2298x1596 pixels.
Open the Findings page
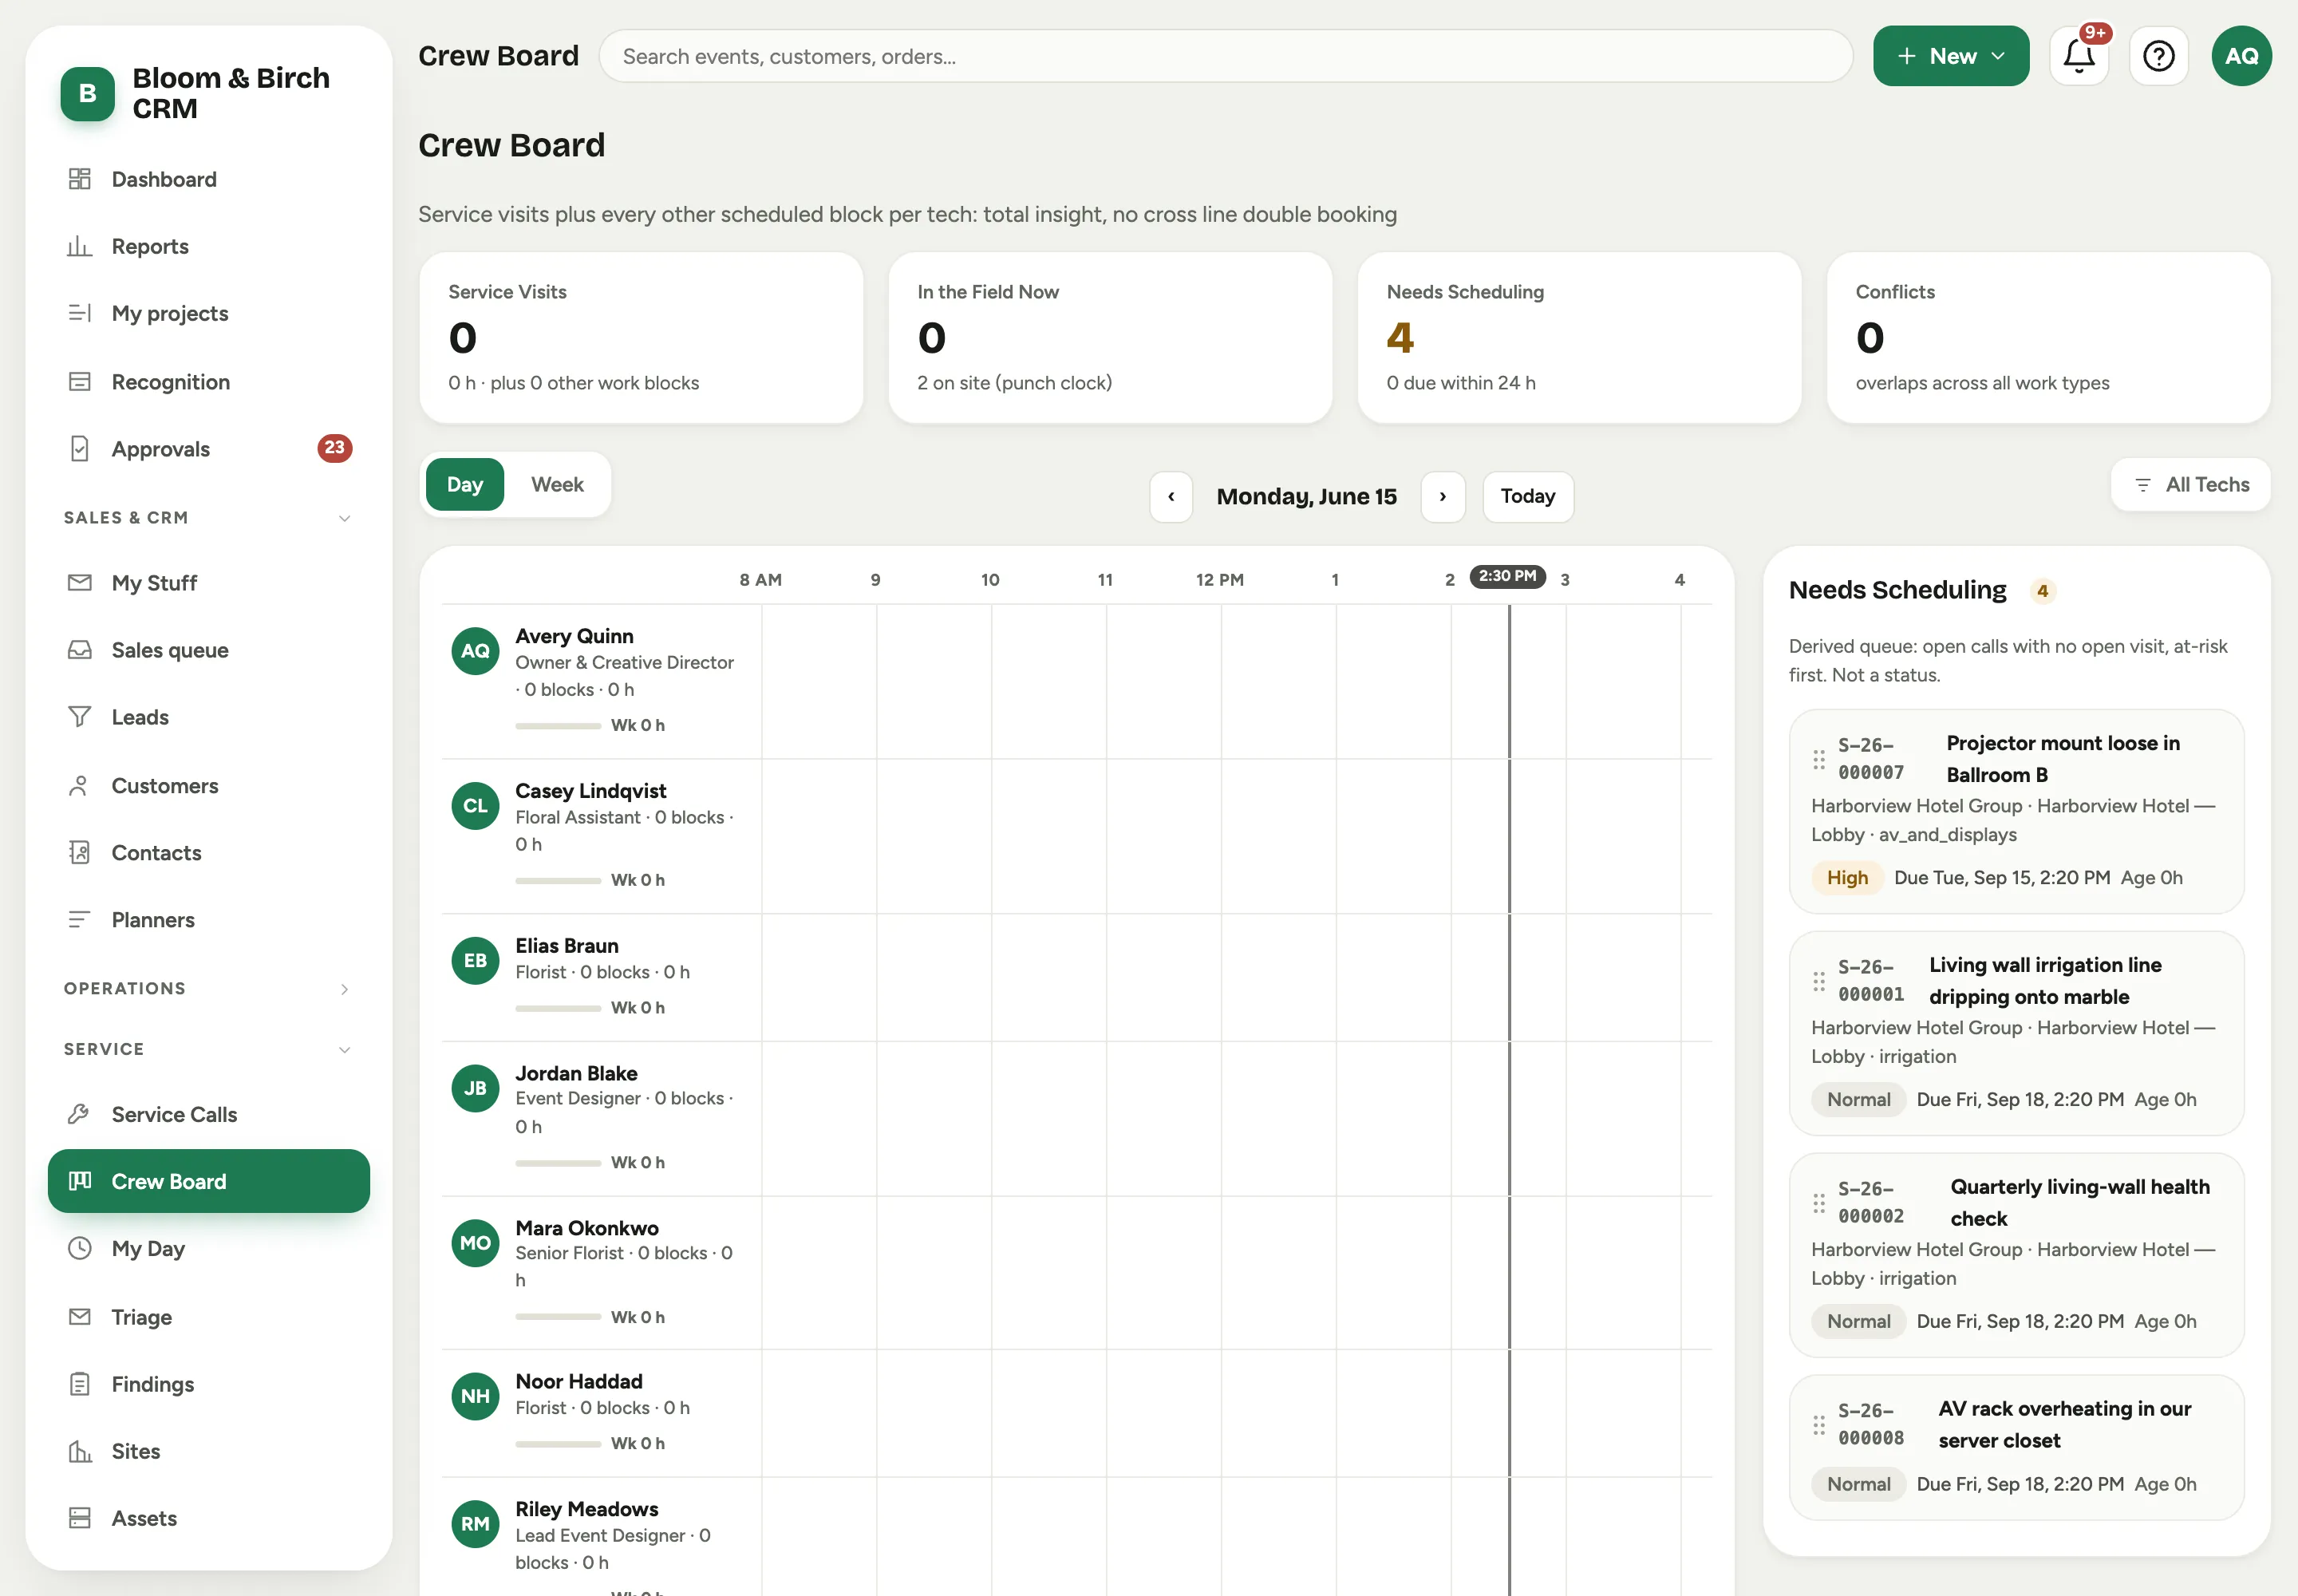click(x=209, y=1384)
